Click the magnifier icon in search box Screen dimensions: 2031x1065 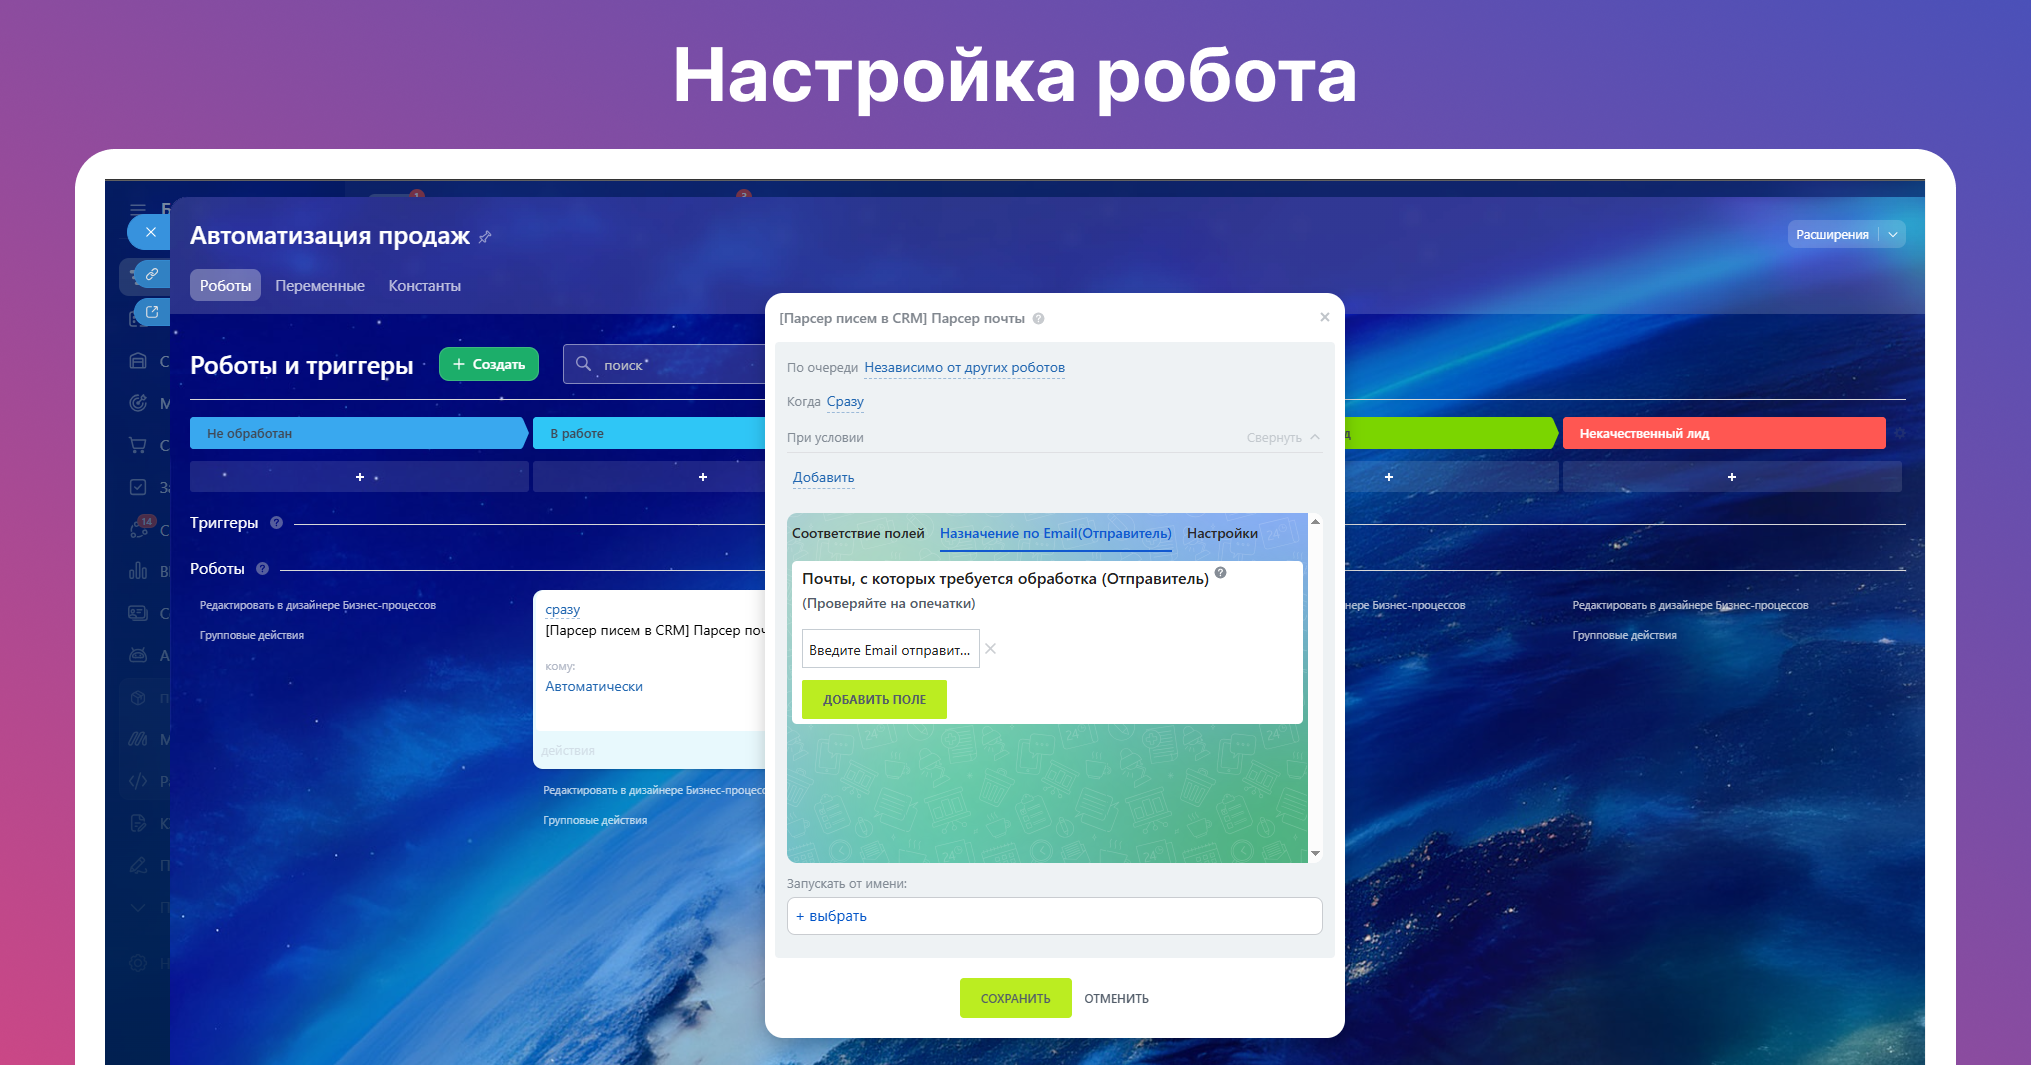(x=584, y=364)
